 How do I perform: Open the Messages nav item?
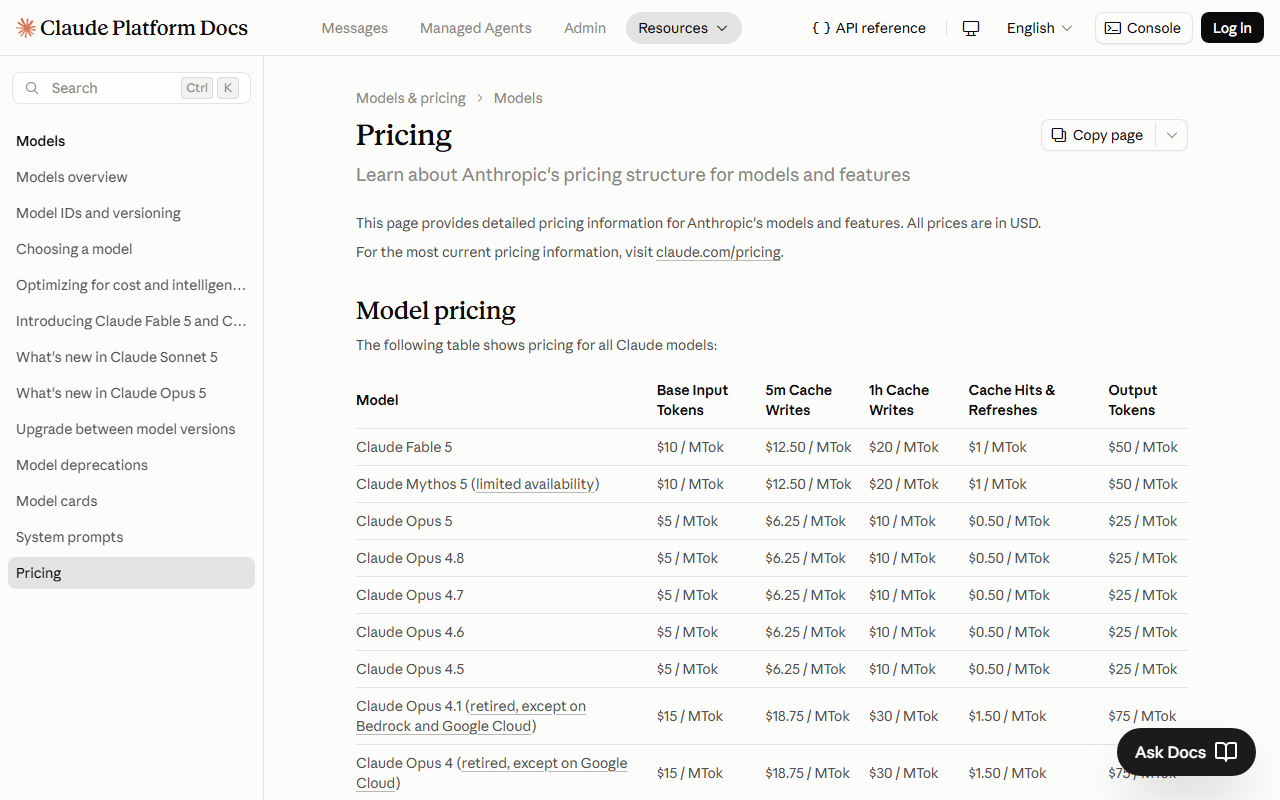tap(355, 28)
